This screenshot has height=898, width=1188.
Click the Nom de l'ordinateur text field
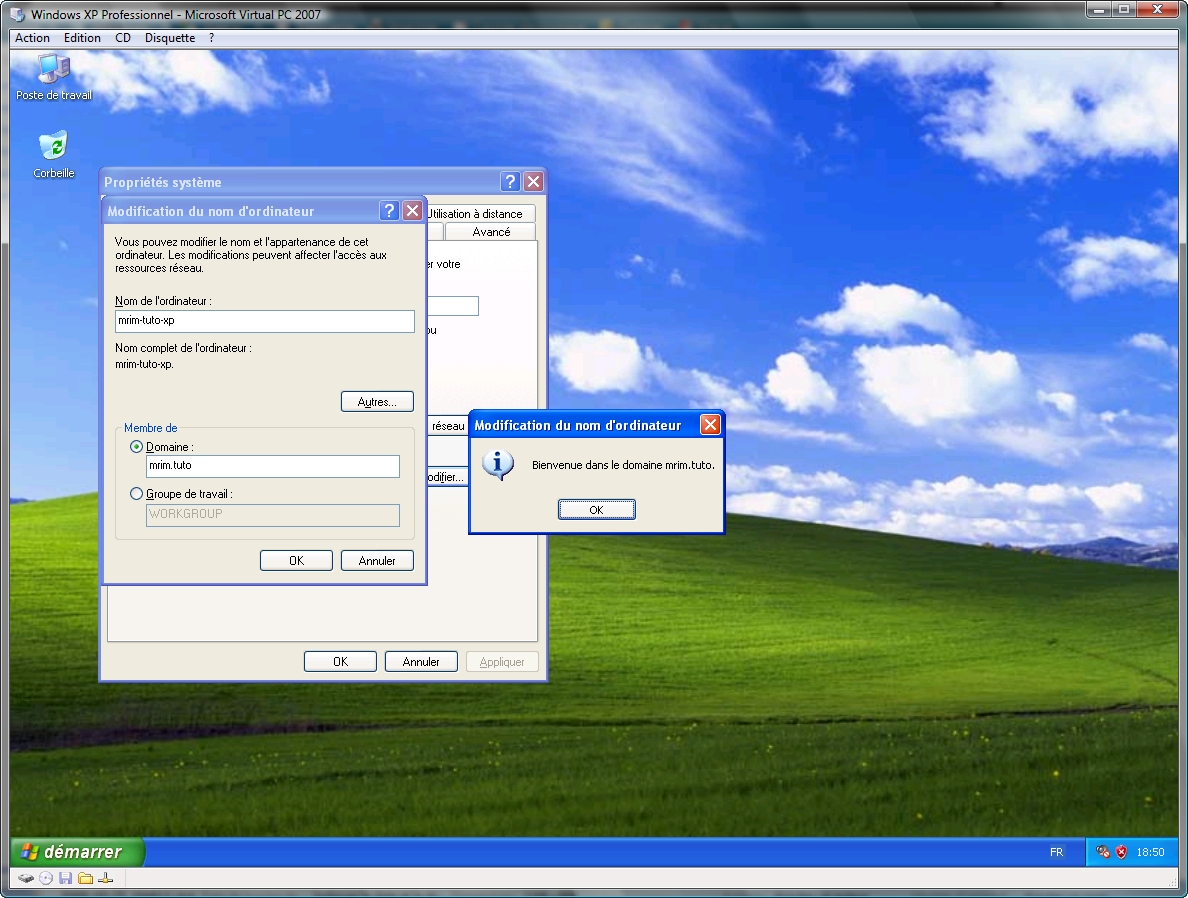tap(265, 321)
